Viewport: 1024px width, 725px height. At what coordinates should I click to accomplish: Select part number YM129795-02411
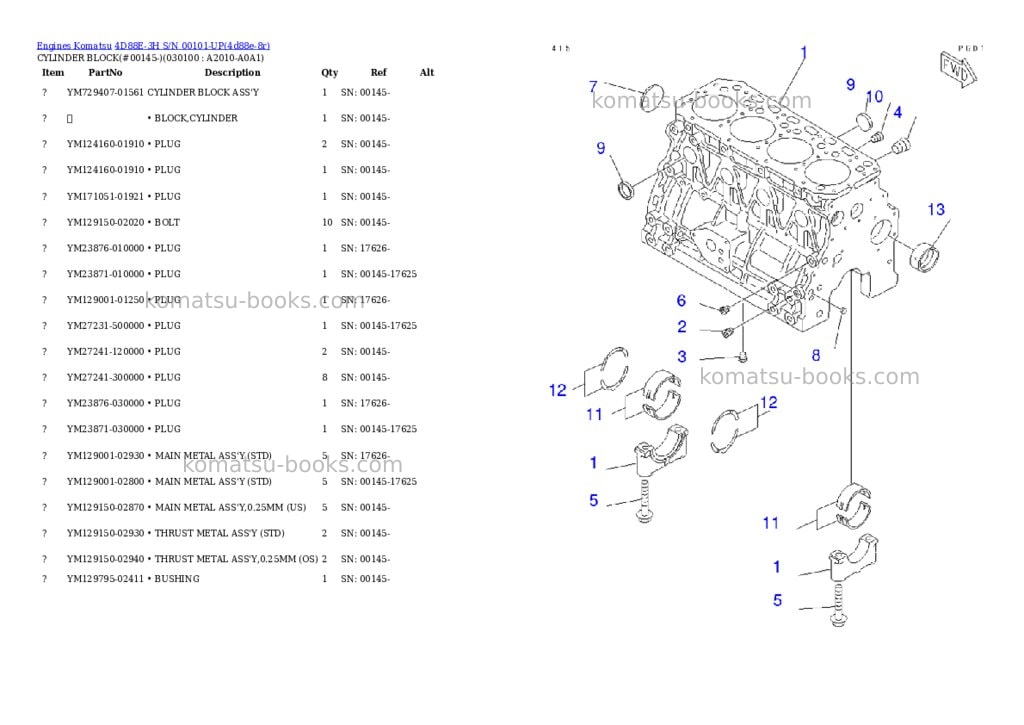pos(105,579)
